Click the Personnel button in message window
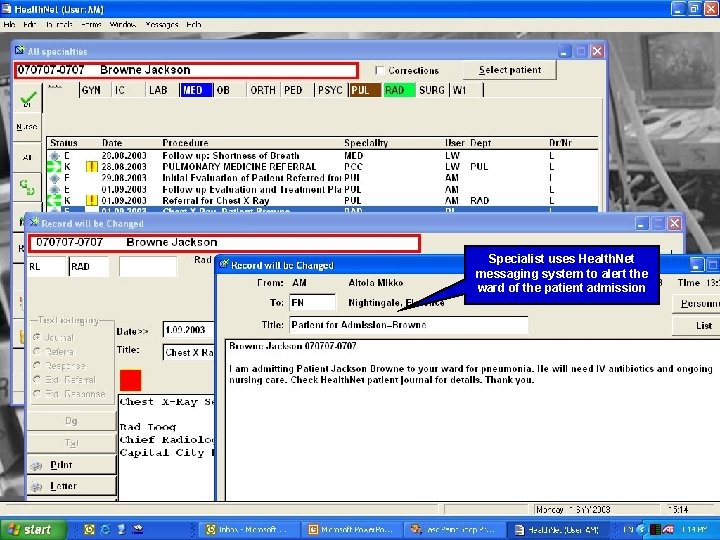Viewport: 720px width, 540px height. pyautogui.click(x=697, y=304)
